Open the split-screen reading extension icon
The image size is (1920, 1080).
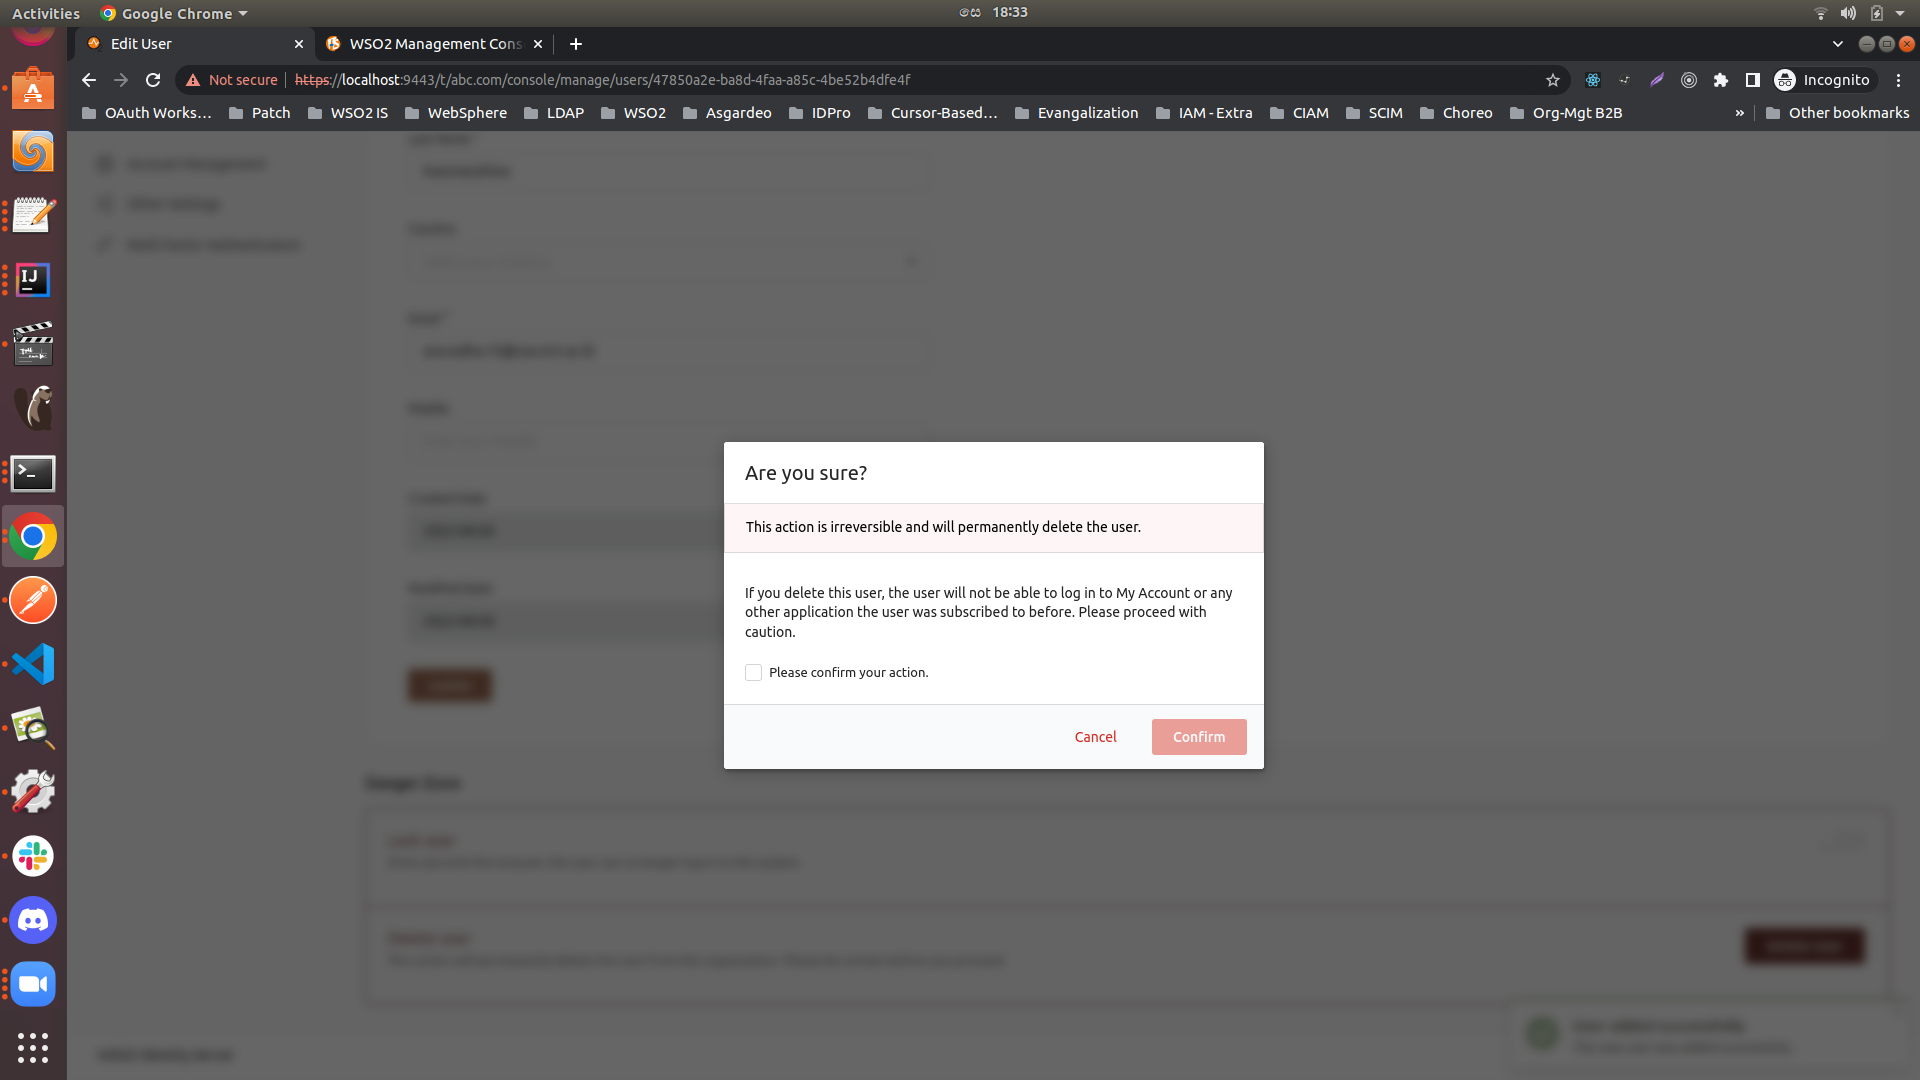pyautogui.click(x=1754, y=80)
